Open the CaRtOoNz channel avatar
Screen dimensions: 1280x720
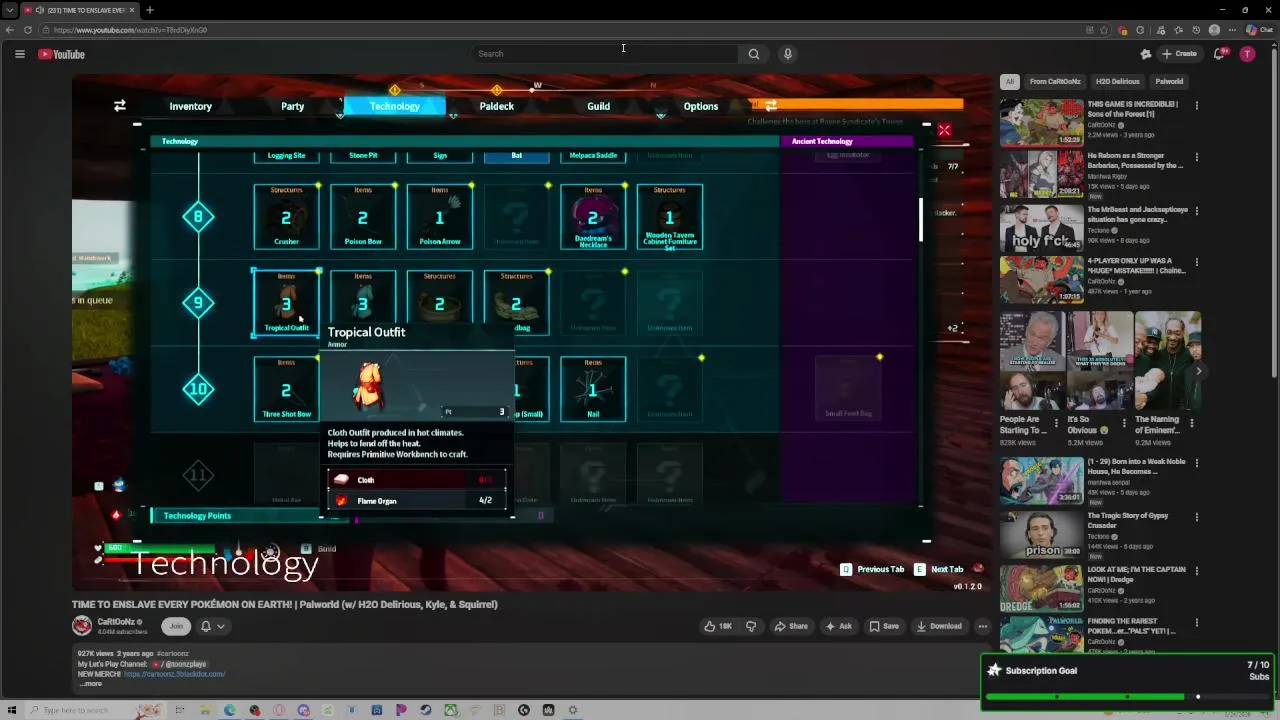click(82, 626)
